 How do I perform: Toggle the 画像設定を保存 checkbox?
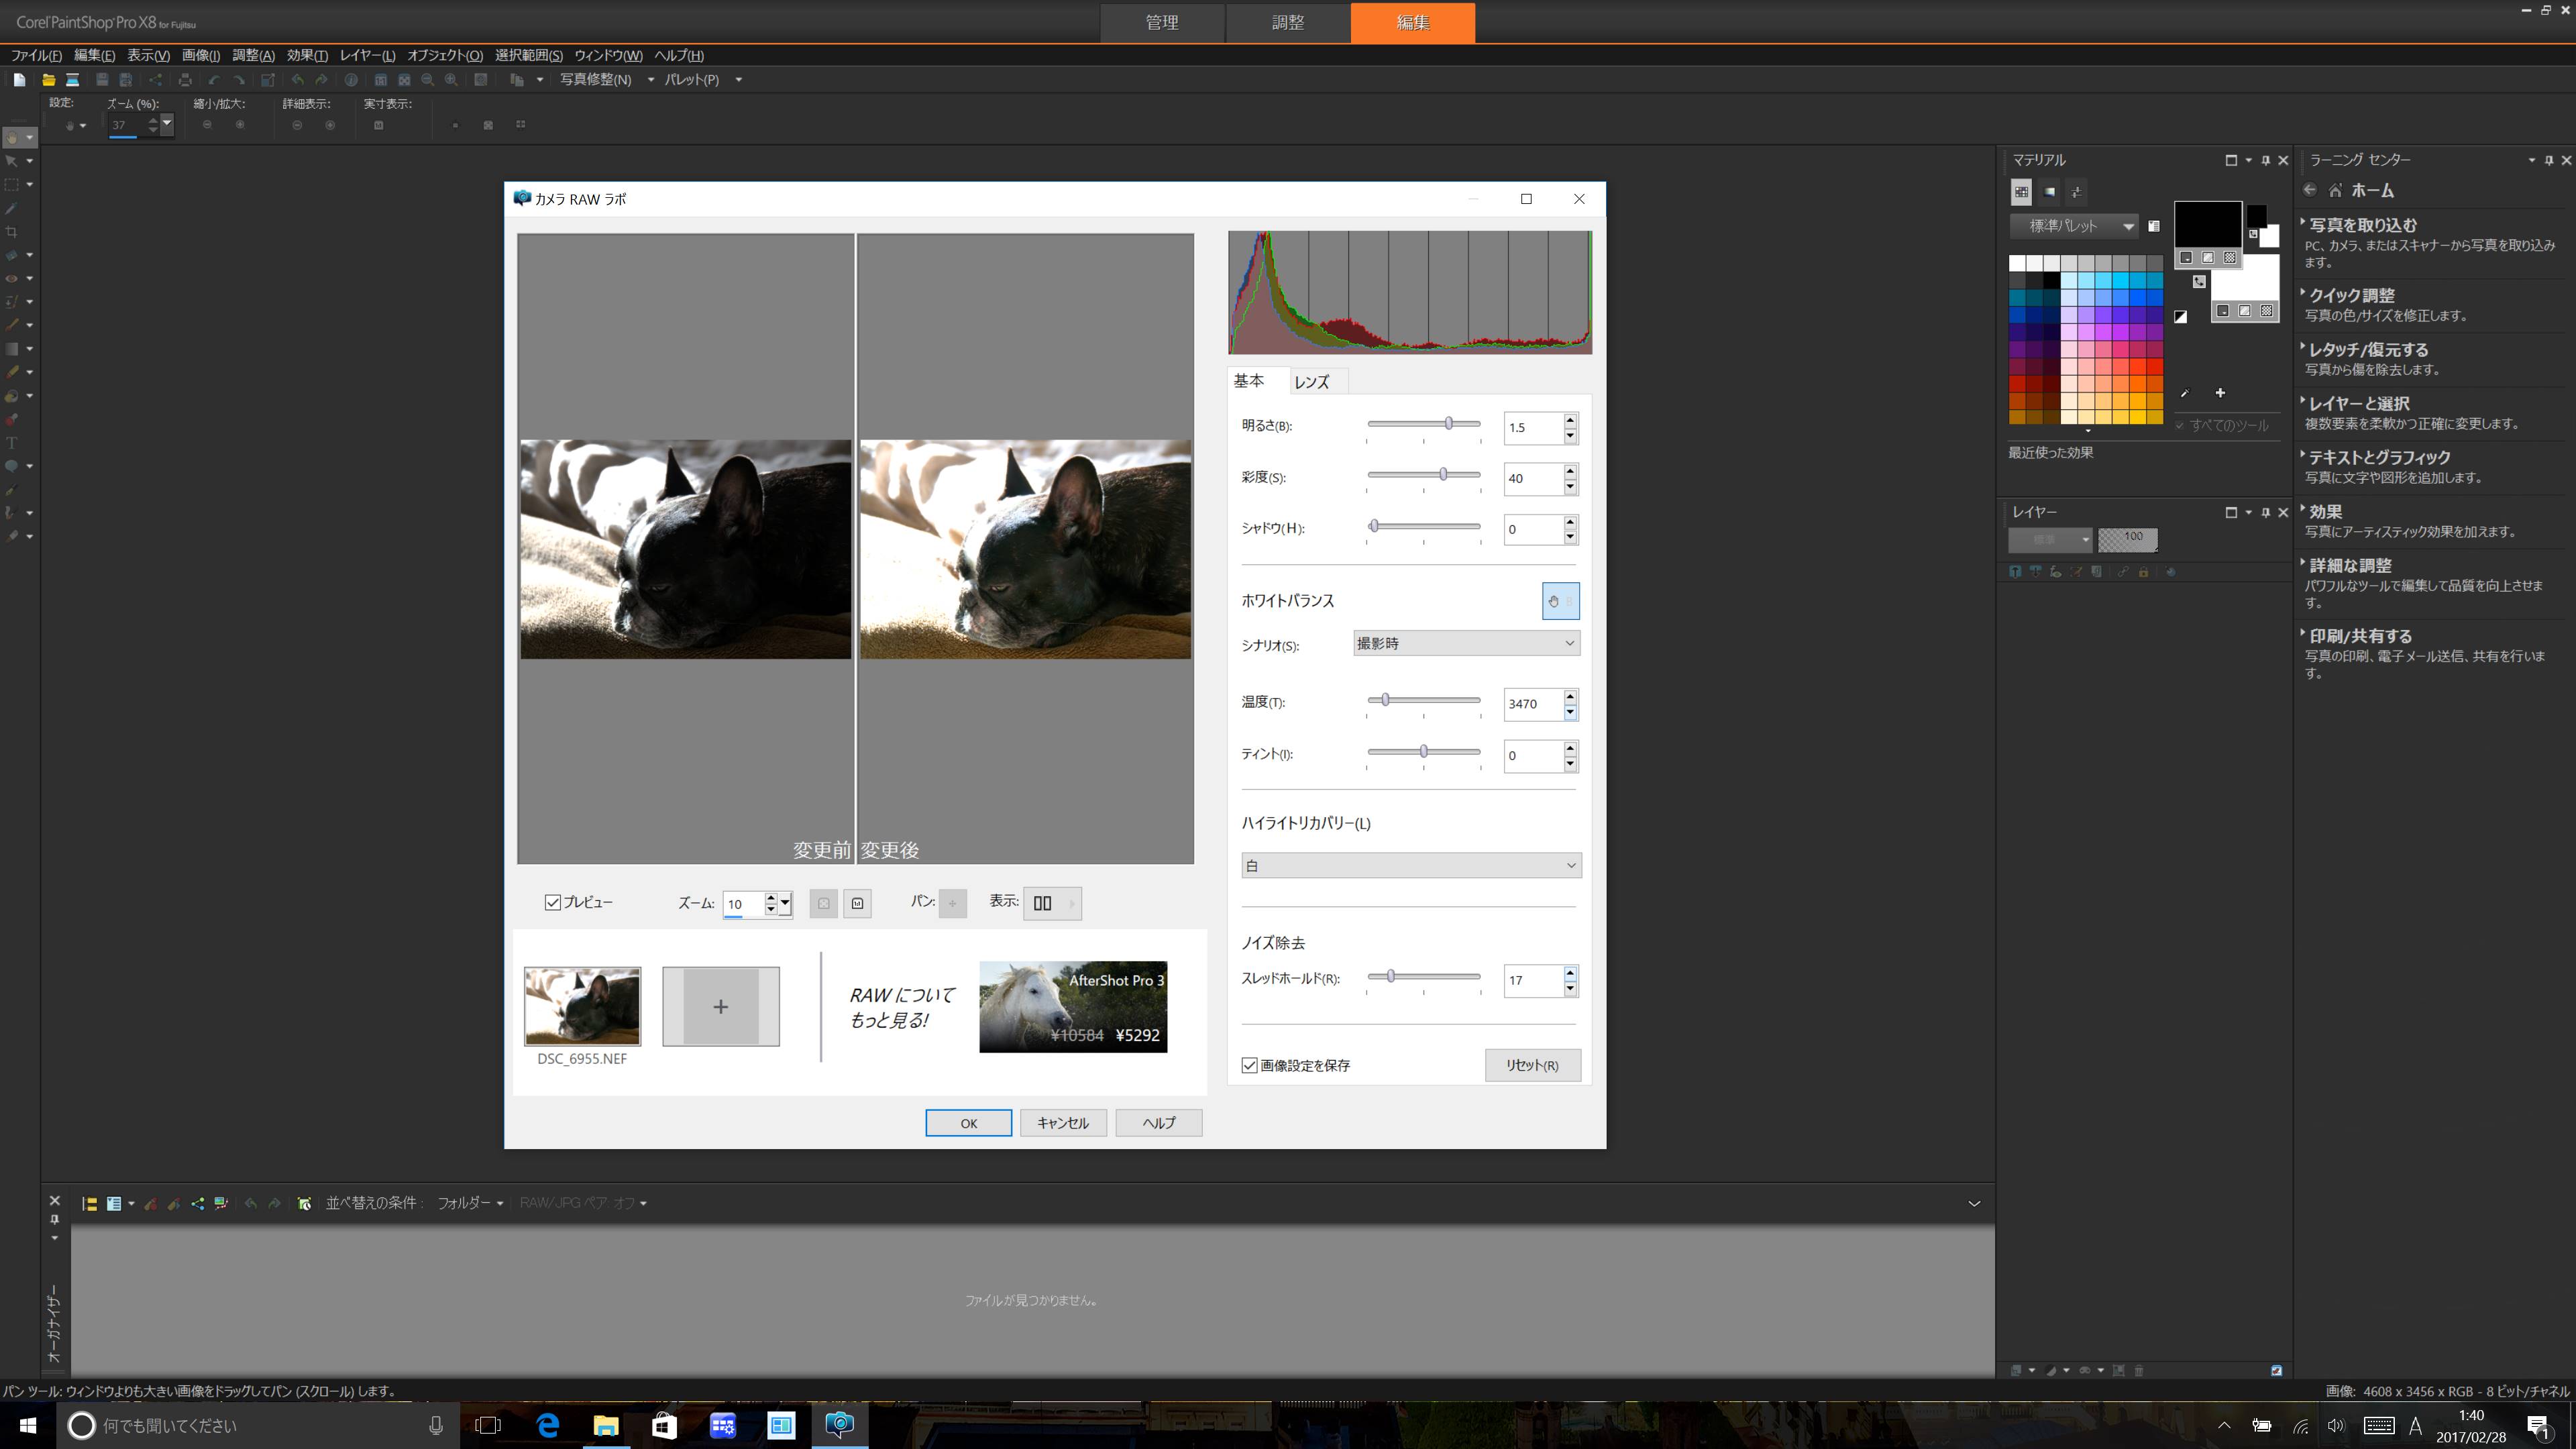click(1249, 1065)
